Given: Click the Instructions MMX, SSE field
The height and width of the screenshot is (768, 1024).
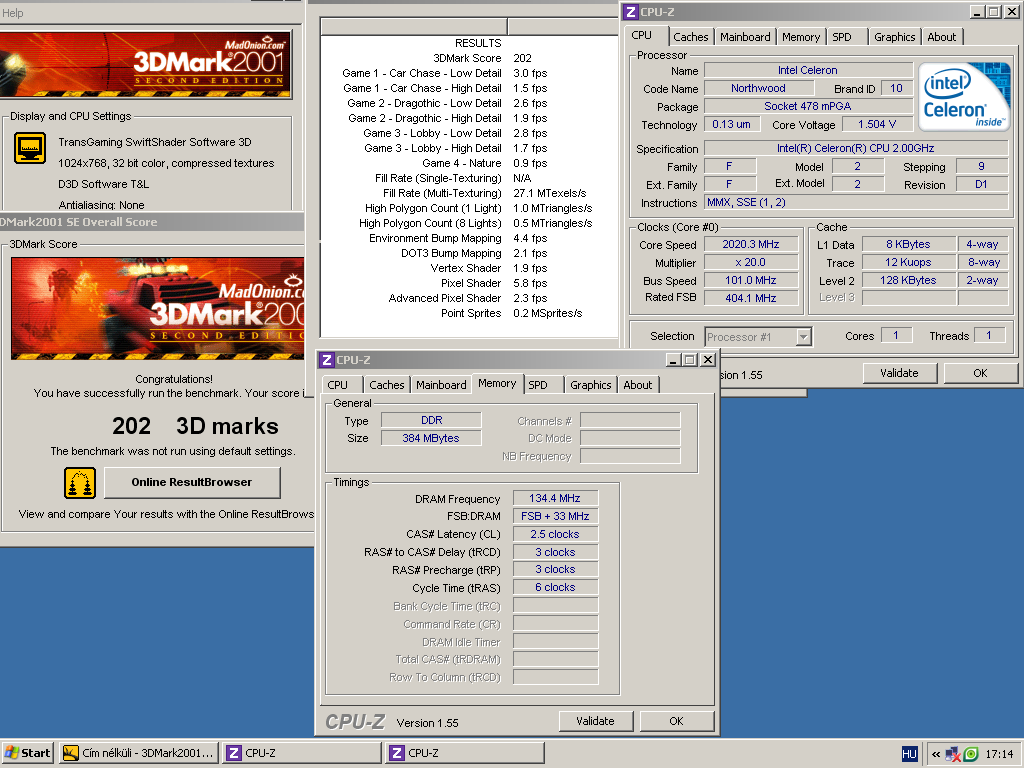Looking at the screenshot, I should coord(856,202).
